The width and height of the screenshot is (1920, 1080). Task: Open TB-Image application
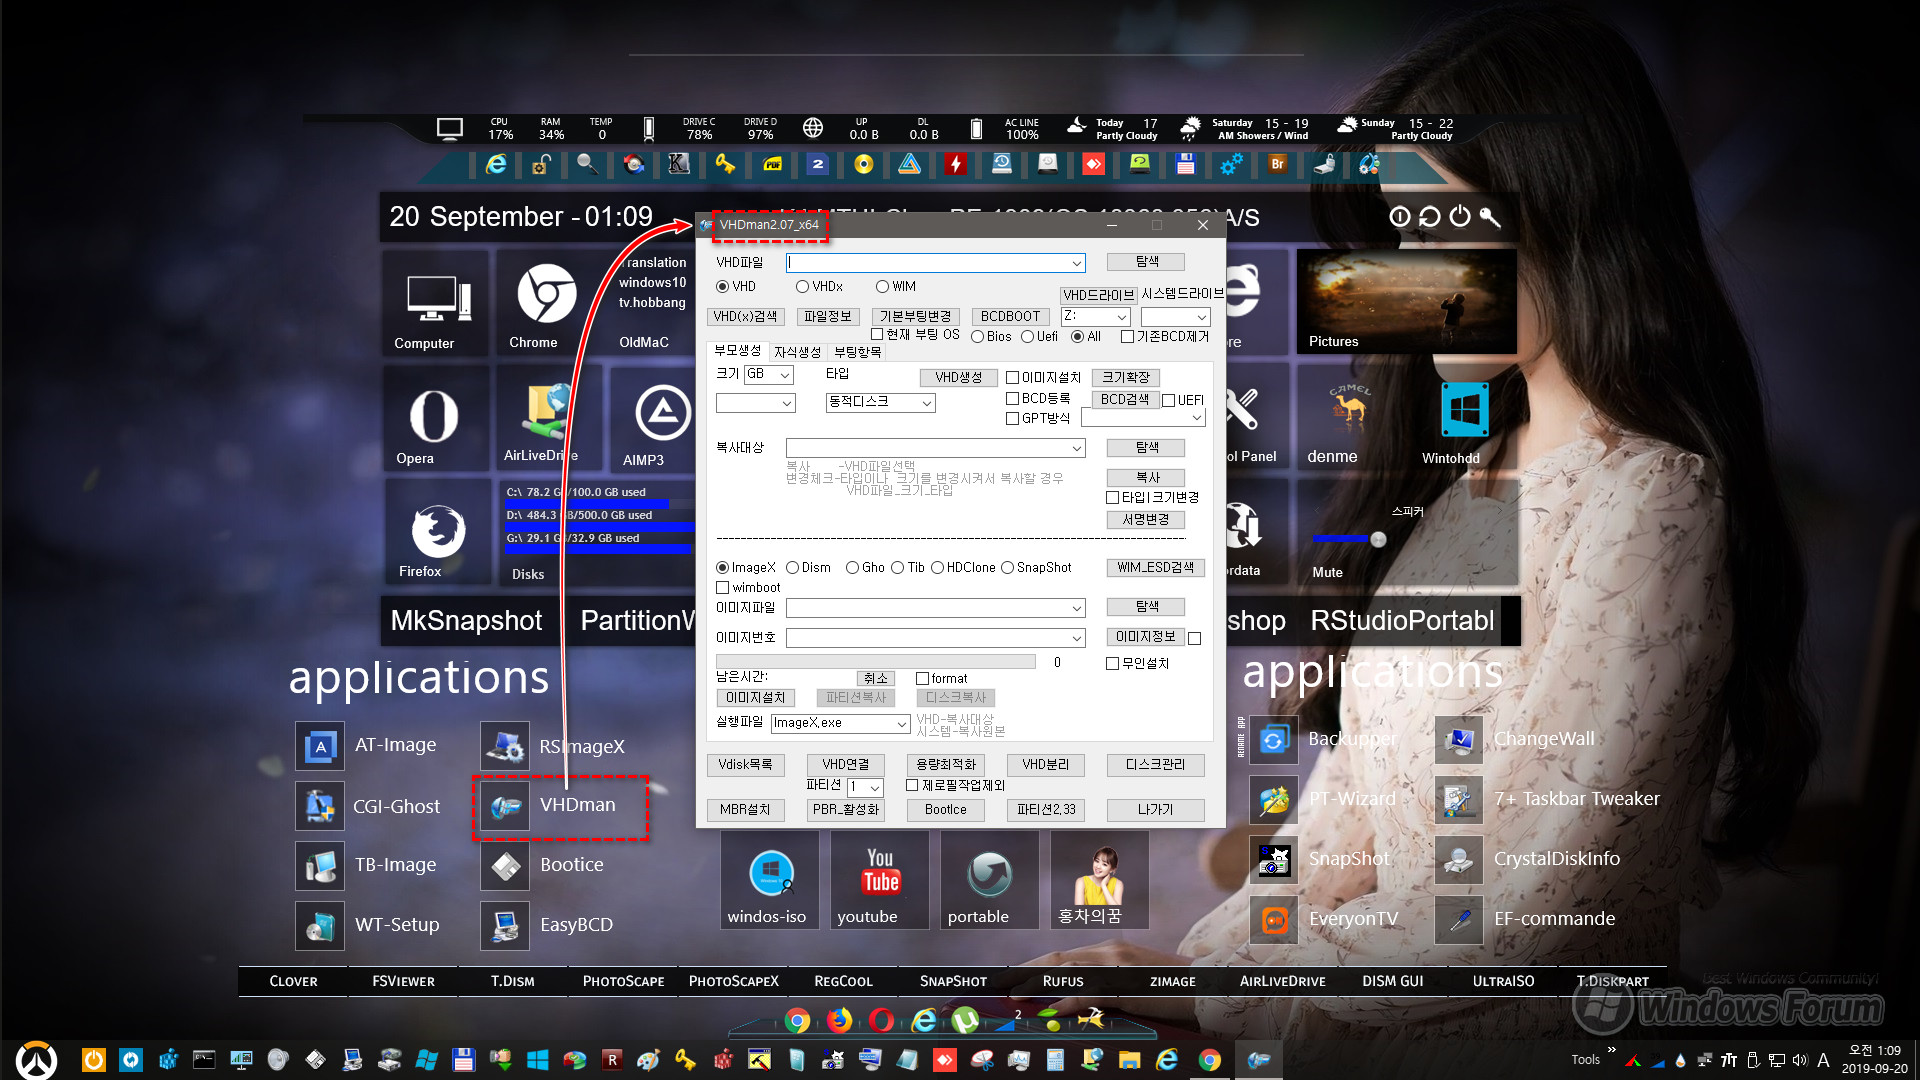click(x=320, y=866)
